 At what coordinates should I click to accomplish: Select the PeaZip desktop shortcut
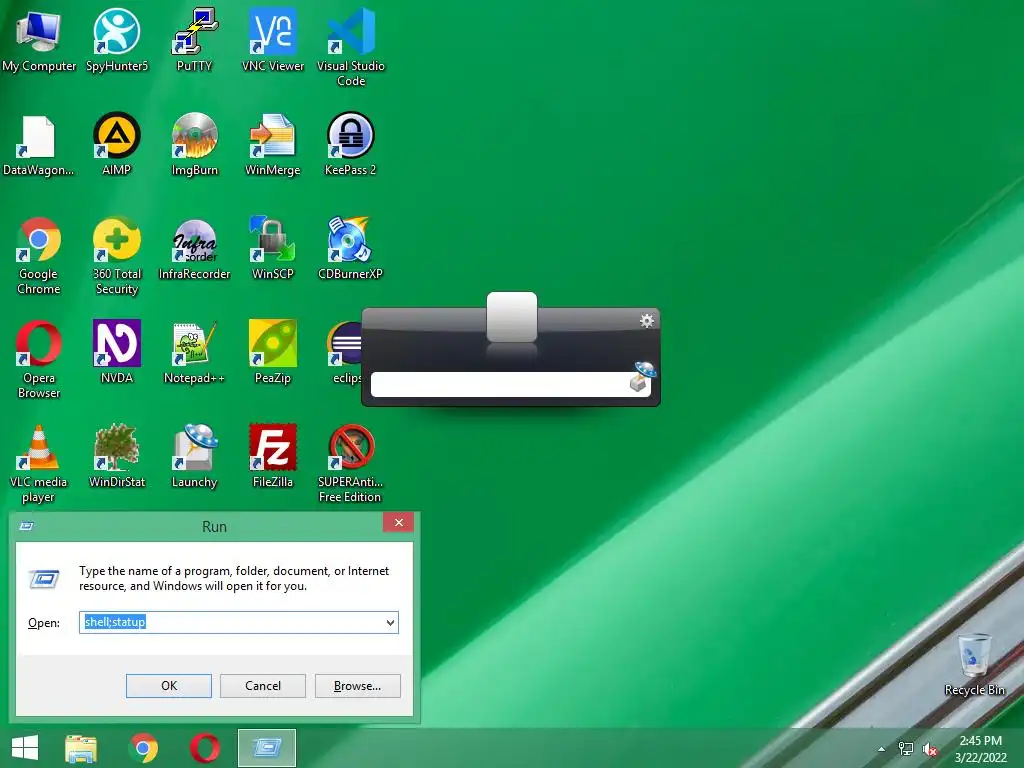(273, 353)
